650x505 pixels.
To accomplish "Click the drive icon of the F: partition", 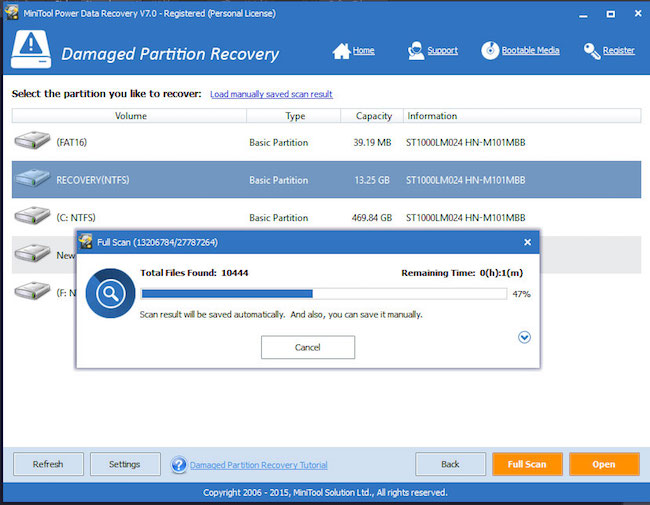I will [32, 290].
